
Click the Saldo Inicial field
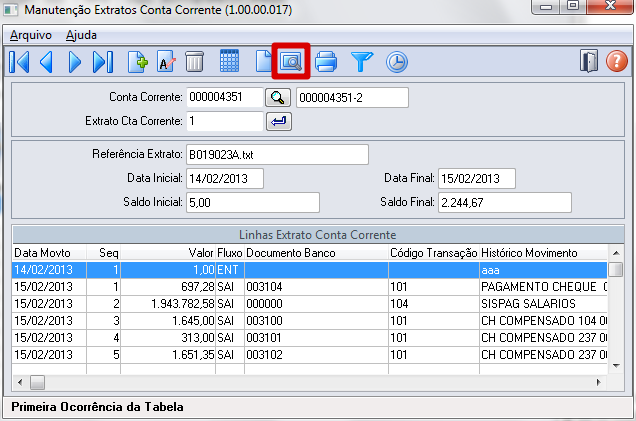[253, 202]
